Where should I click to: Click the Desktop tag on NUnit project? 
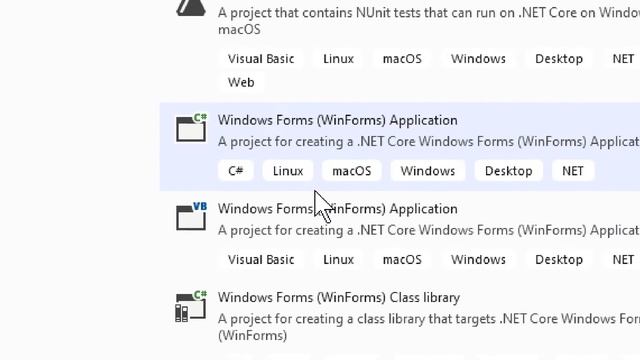559,59
